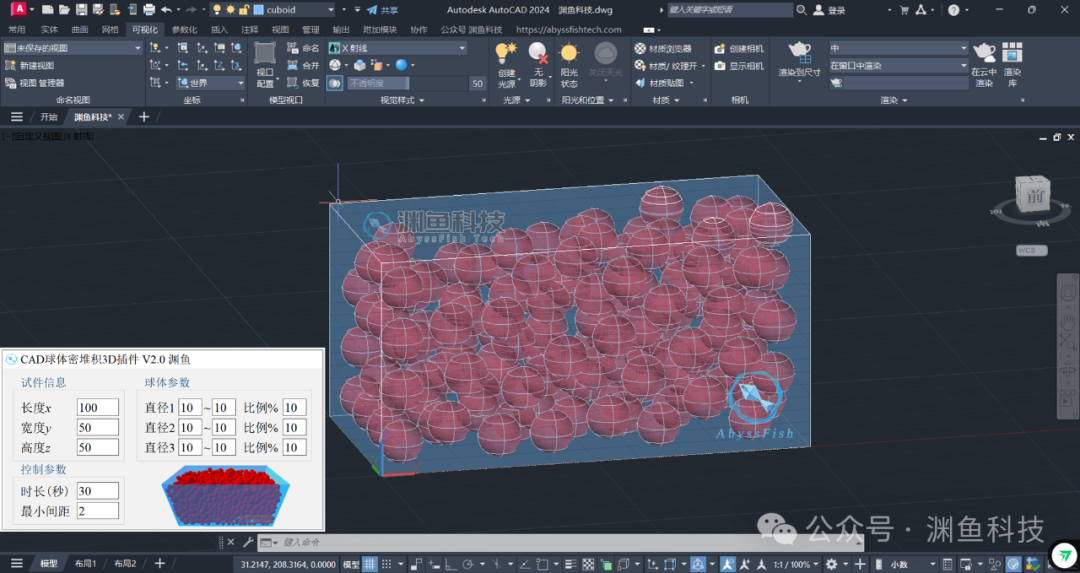Click the Share paper-plane icon
Viewport: 1080px width, 573px height.
point(373,10)
